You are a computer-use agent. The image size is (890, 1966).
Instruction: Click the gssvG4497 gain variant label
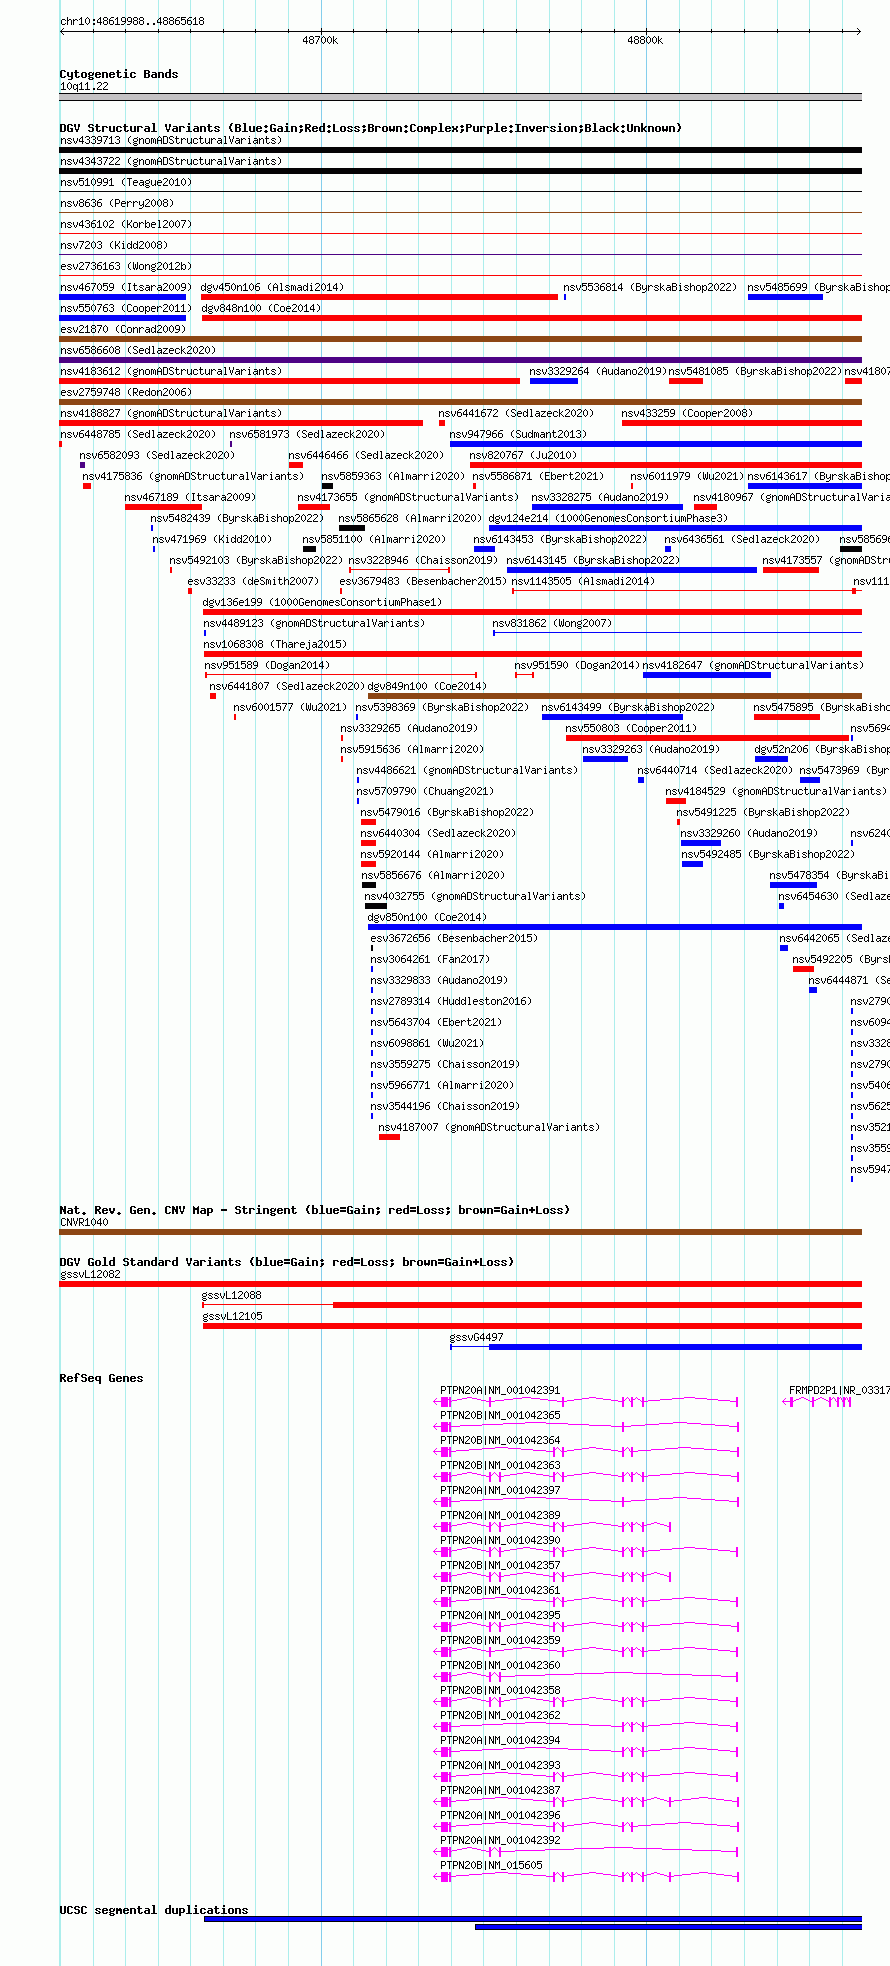[x=477, y=1337]
